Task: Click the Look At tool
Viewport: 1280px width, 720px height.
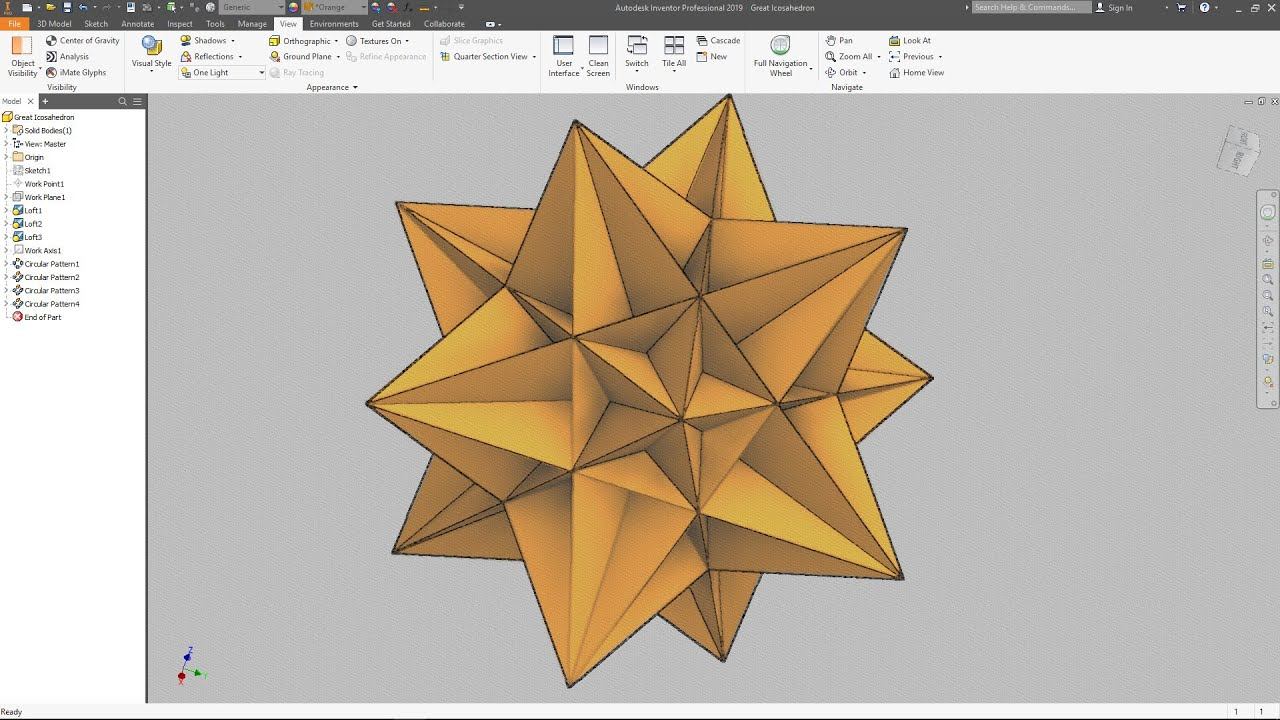Action: (x=910, y=41)
